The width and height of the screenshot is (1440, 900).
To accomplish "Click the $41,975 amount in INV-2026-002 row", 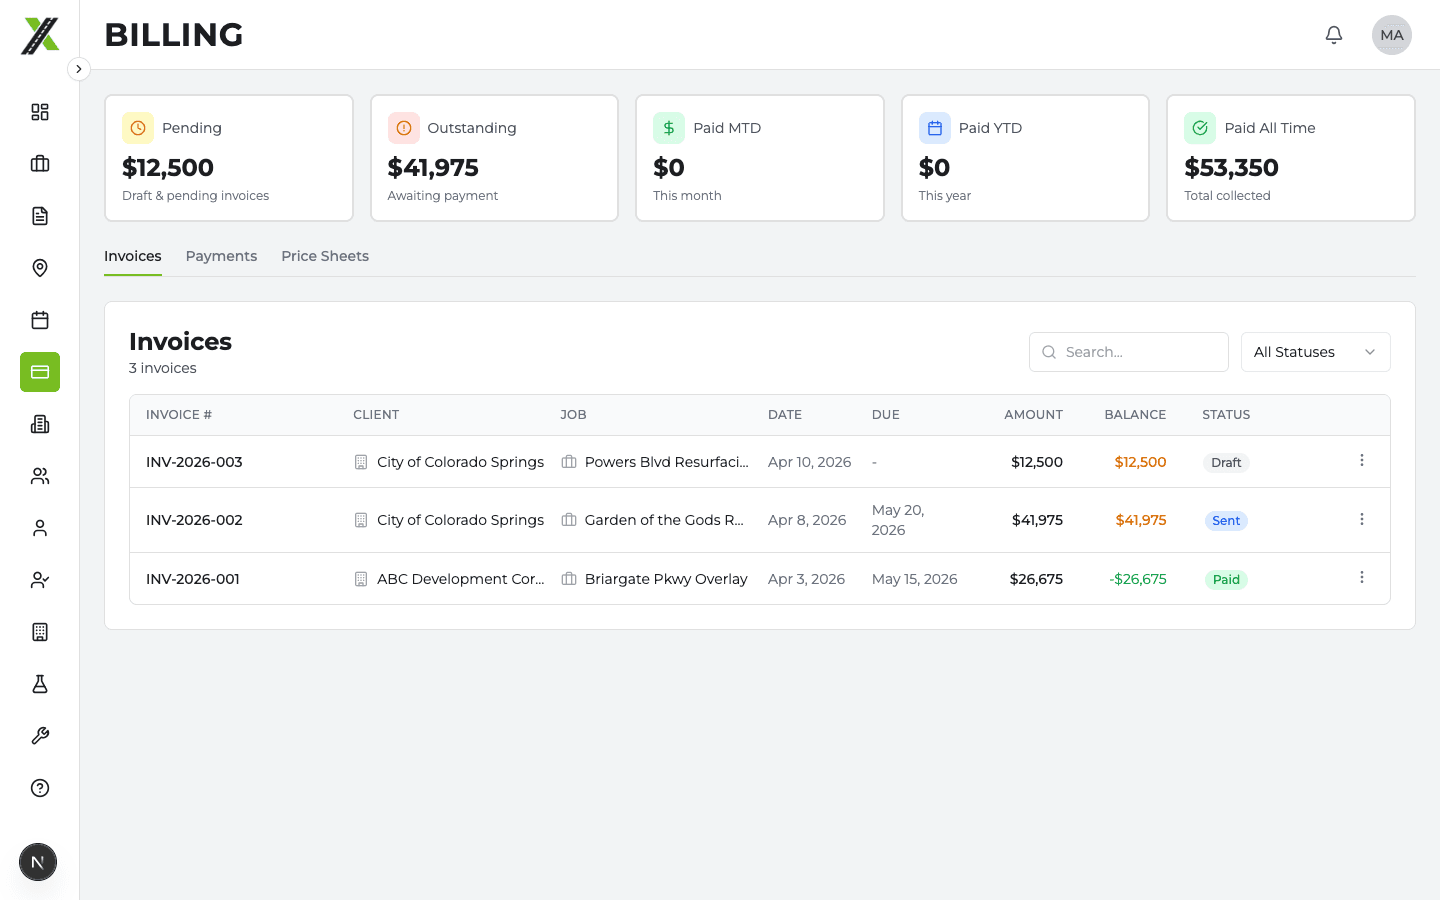I will 1037,520.
